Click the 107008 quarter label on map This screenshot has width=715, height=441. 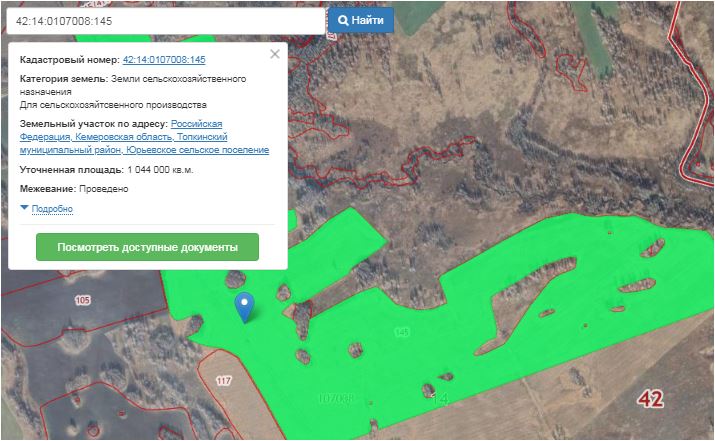point(336,398)
